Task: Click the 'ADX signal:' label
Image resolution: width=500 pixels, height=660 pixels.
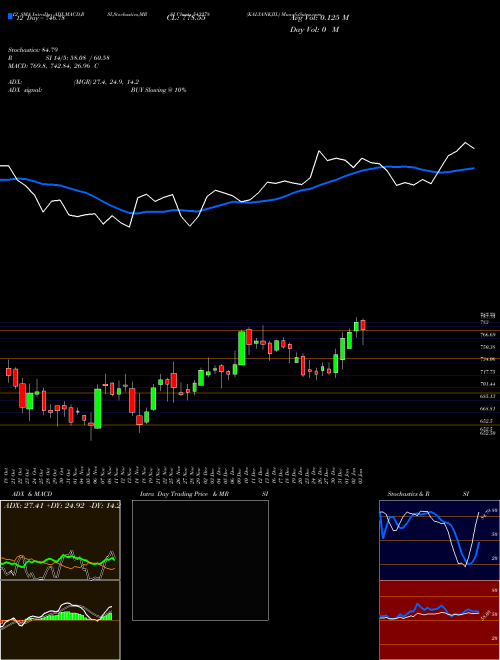Action: pos(25,90)
